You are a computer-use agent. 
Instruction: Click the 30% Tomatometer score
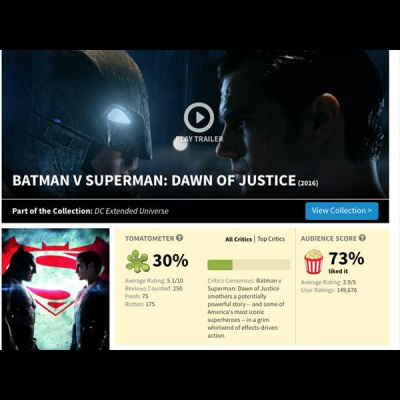coord(170,260)
